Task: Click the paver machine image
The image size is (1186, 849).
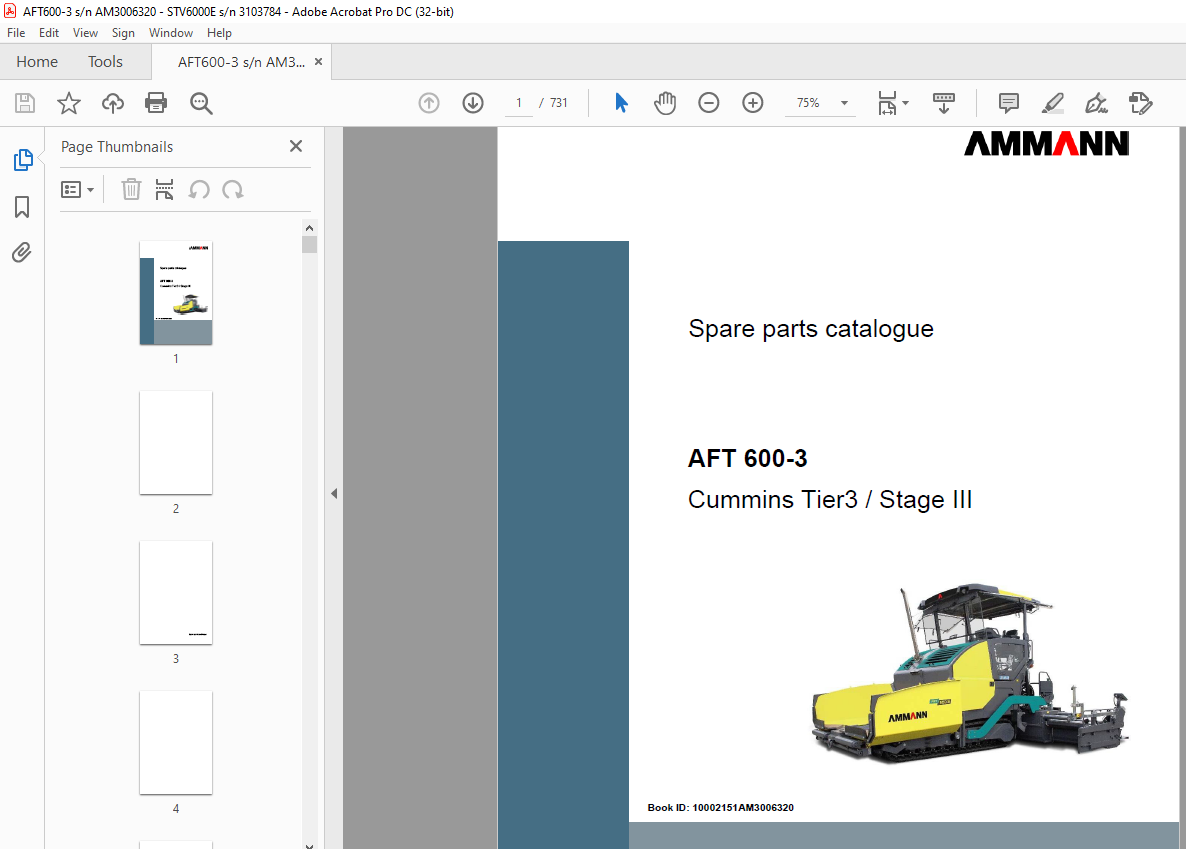Action: tap(969, 673)
